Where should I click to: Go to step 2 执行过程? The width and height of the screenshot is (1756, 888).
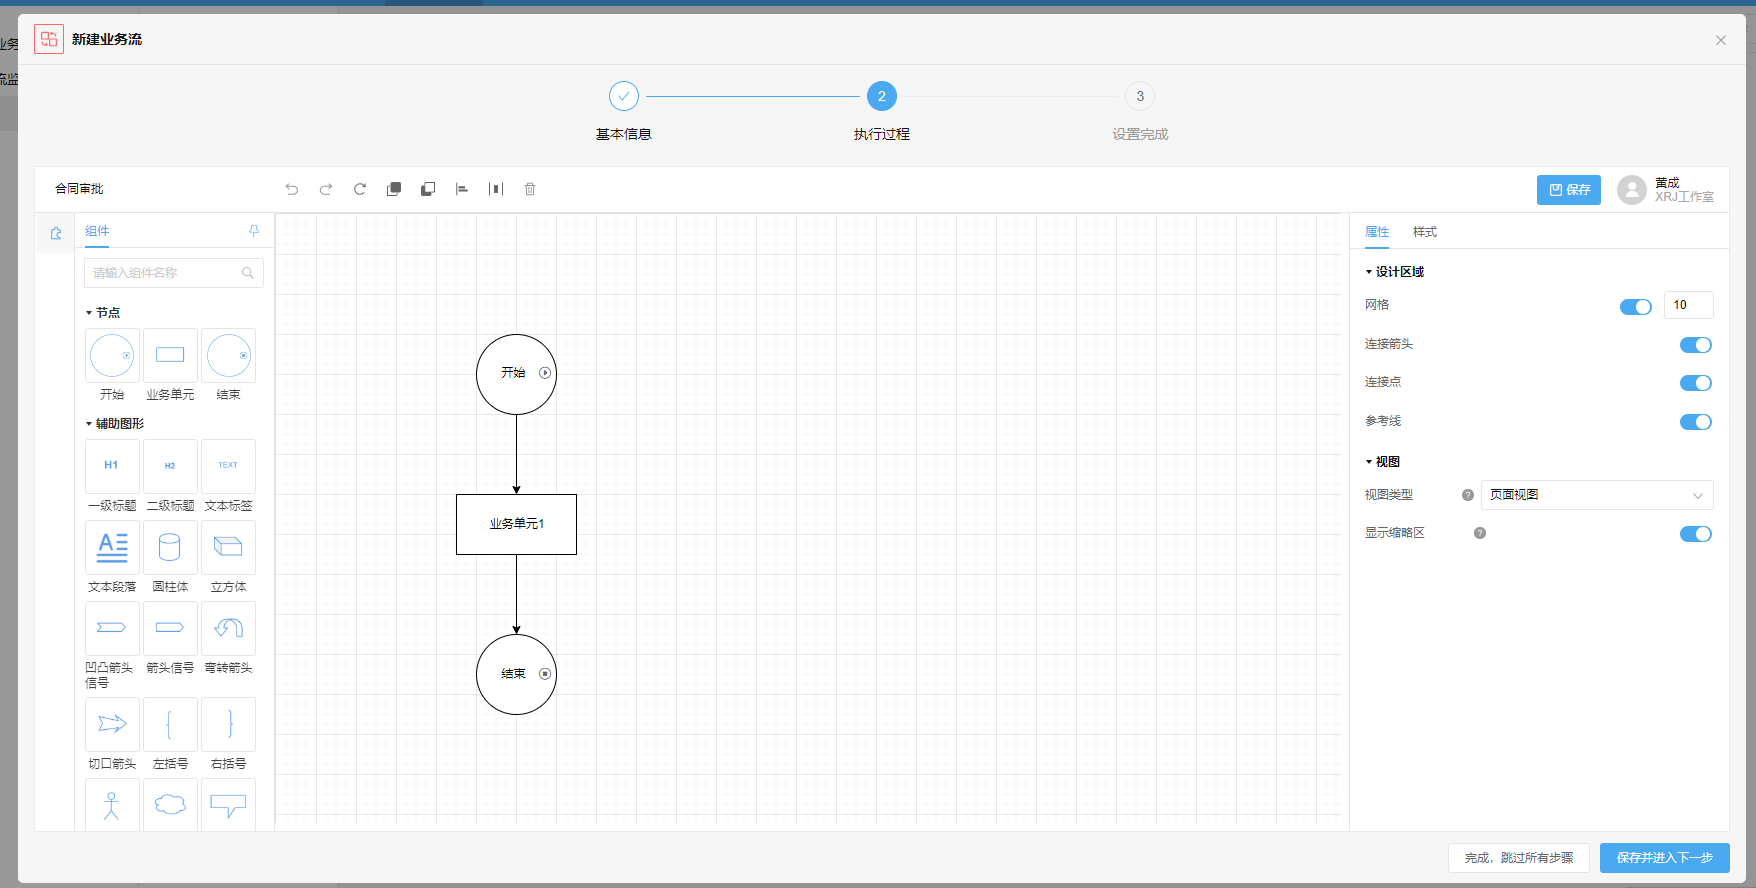882,96
